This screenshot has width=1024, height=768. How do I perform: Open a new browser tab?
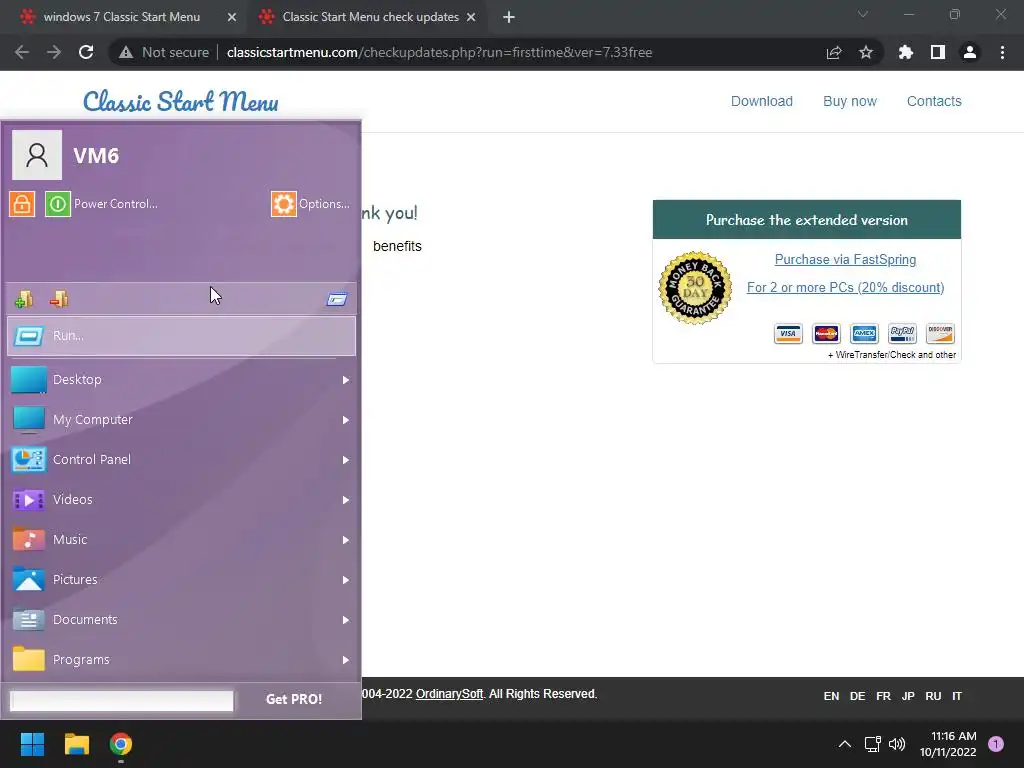pyautogui.click(x=509, y=17)
